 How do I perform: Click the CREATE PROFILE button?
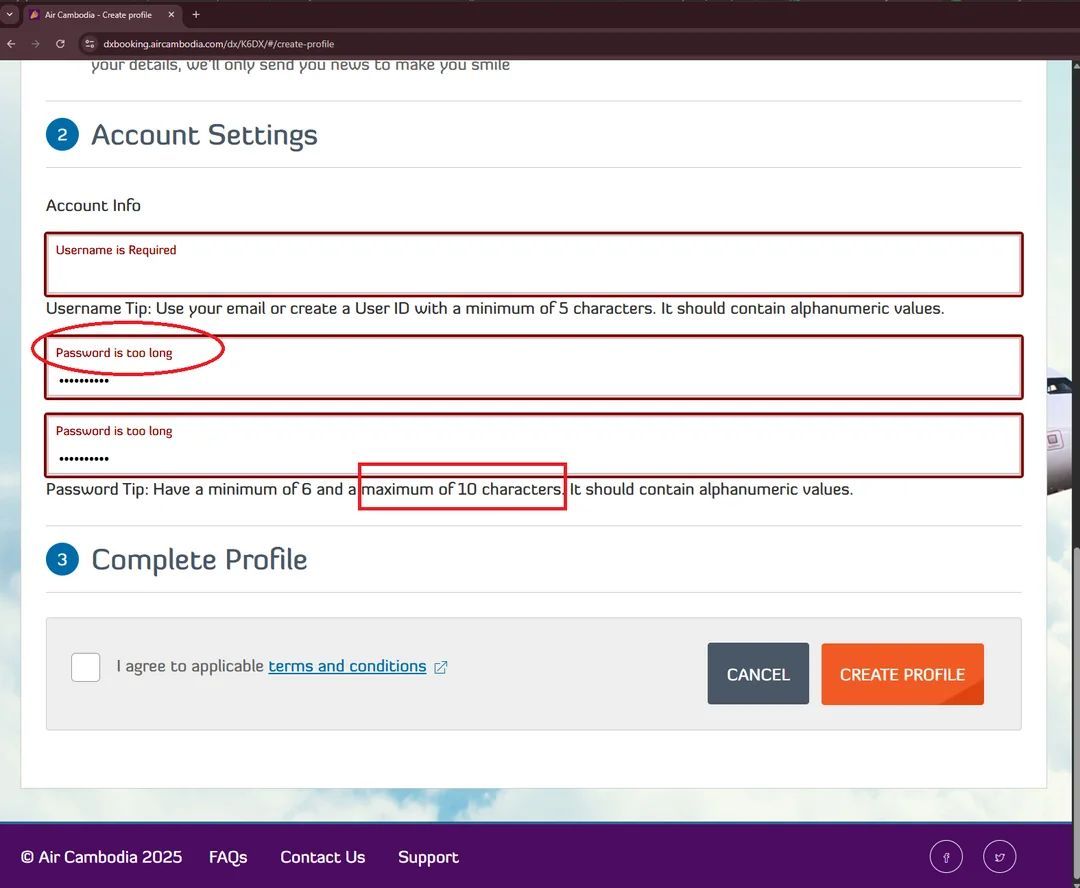(902, 674)
